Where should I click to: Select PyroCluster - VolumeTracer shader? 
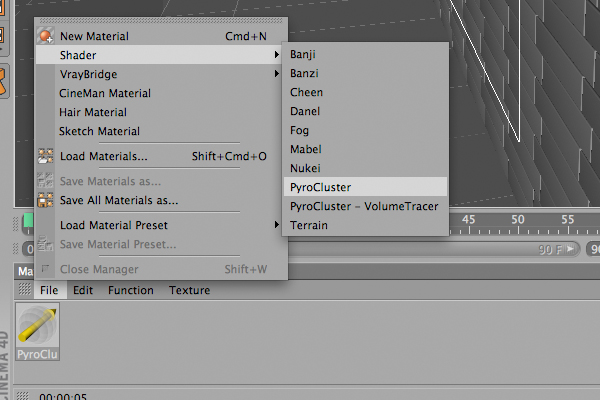coord(365,206)
